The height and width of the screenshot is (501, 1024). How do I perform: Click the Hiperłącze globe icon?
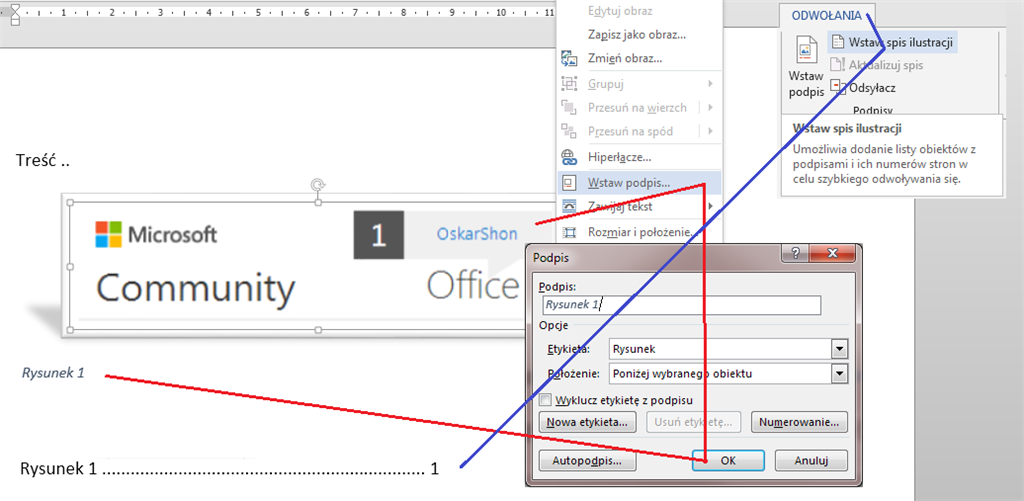(569, 157)
